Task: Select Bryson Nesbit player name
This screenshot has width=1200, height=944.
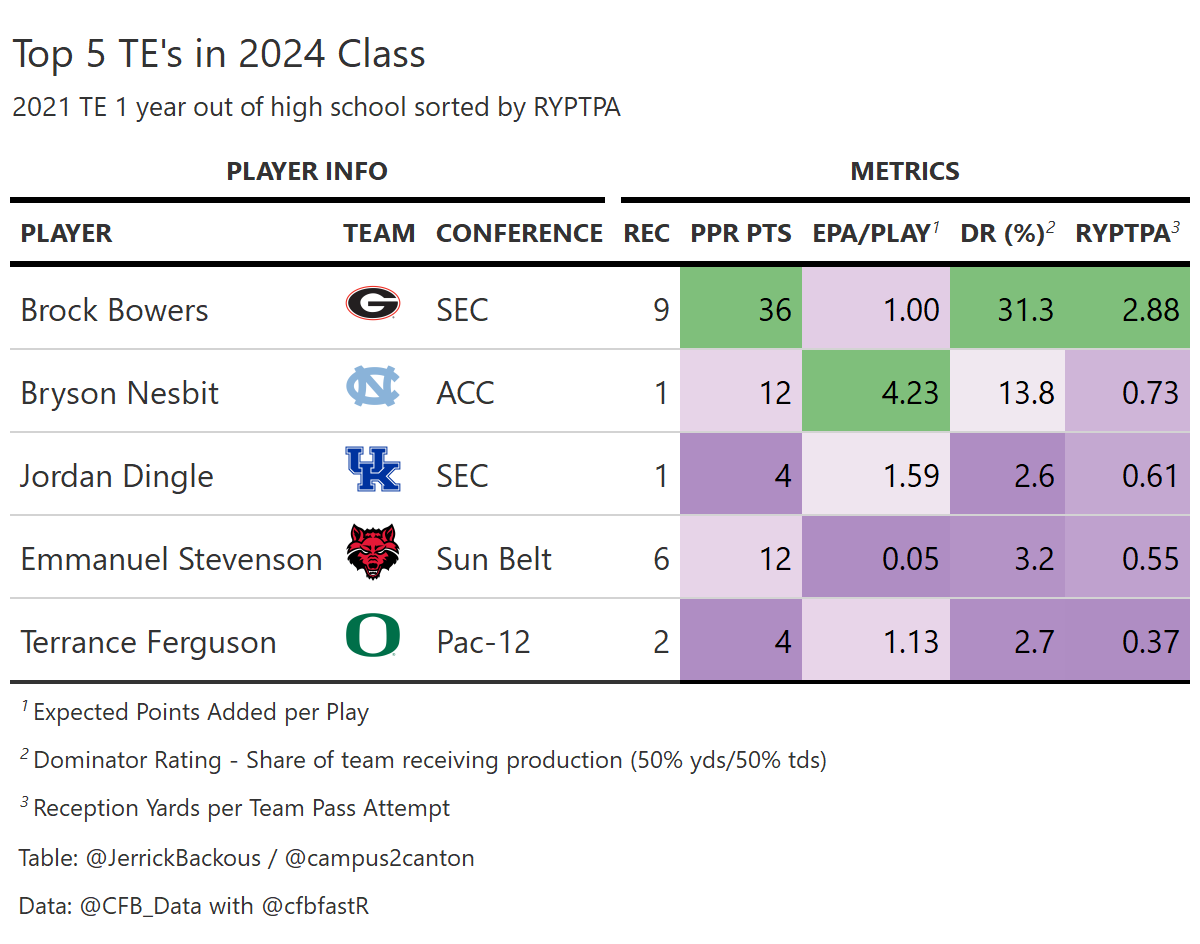Action: pos(119,393)
